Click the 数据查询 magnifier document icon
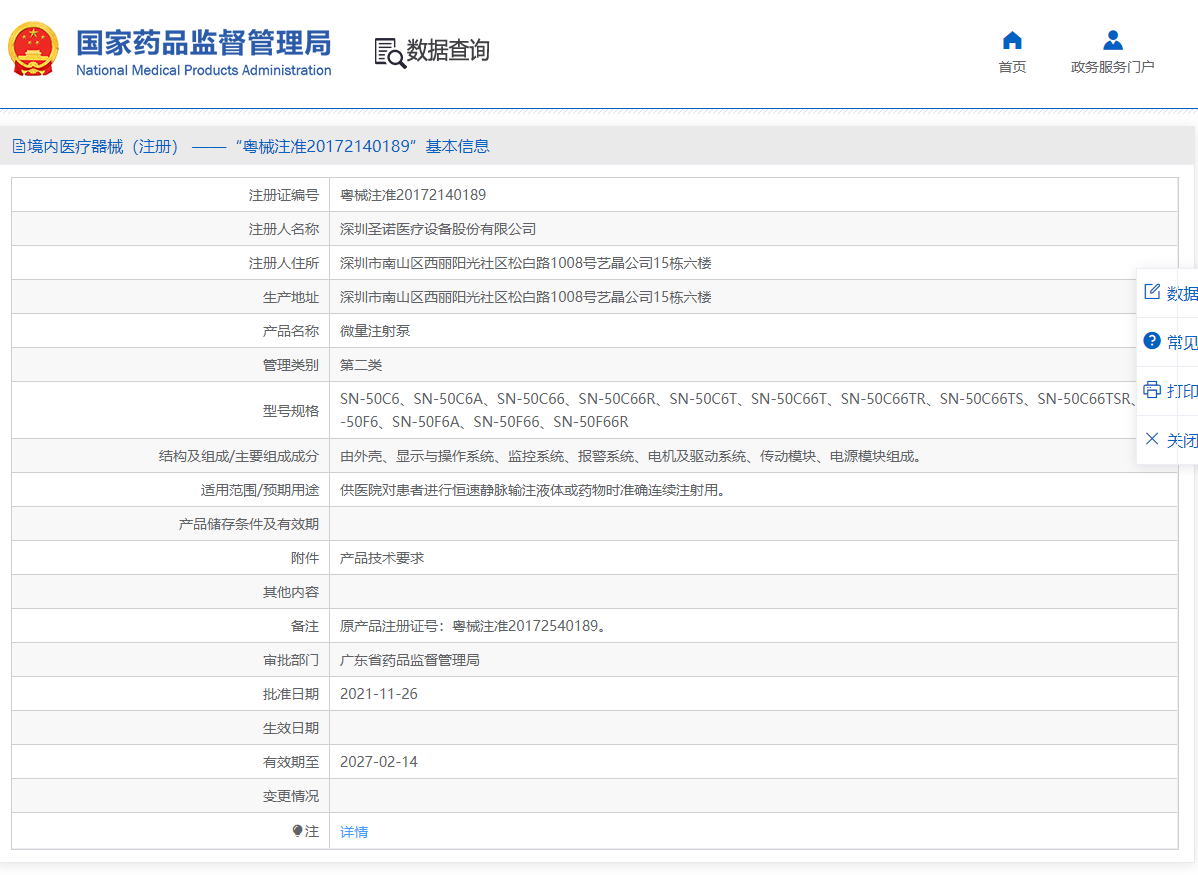This screenshot has height=875, width=1198. click(x=389, y=52)
